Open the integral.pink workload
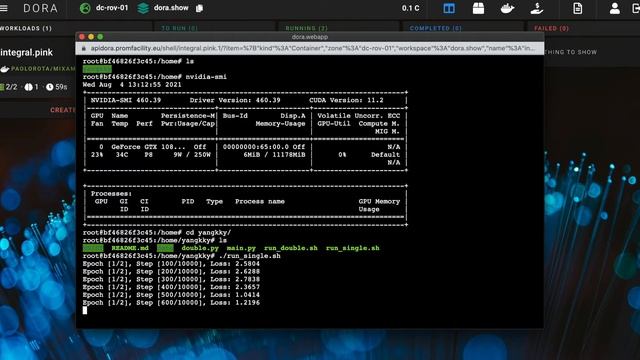Screen dimensions: 640x360 pos(27,52)
